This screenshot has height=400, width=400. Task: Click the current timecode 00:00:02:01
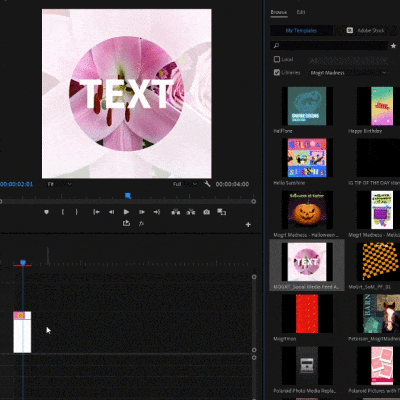pyautogui.click(x=16, y=184)
